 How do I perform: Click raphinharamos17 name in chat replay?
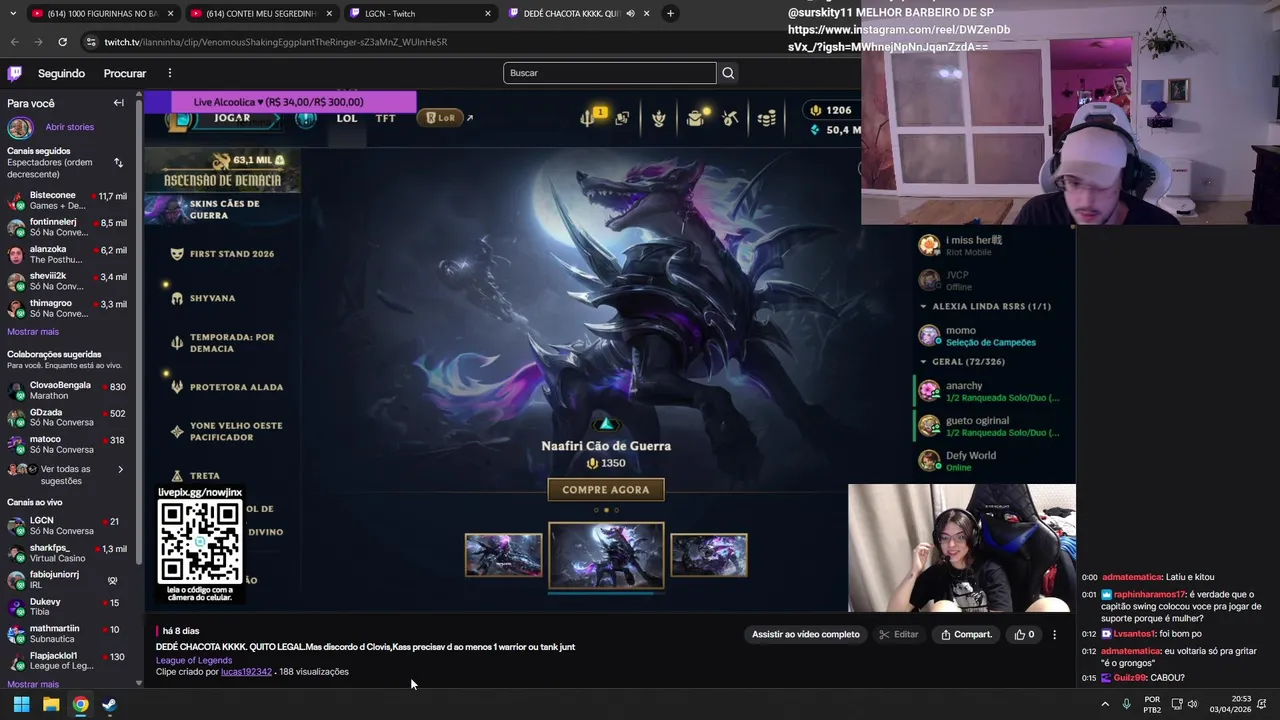(1150, 594)
